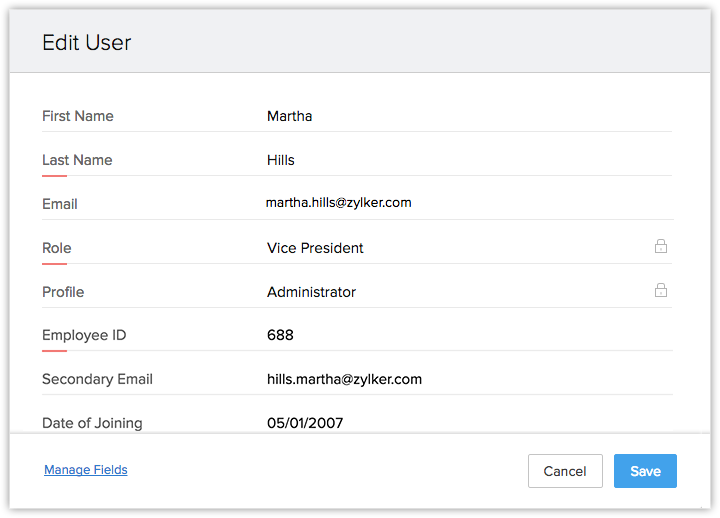This screenshot has width=720, height=518.
Task: Click the Edit User dialog title
Action: [x=87, y=43]
